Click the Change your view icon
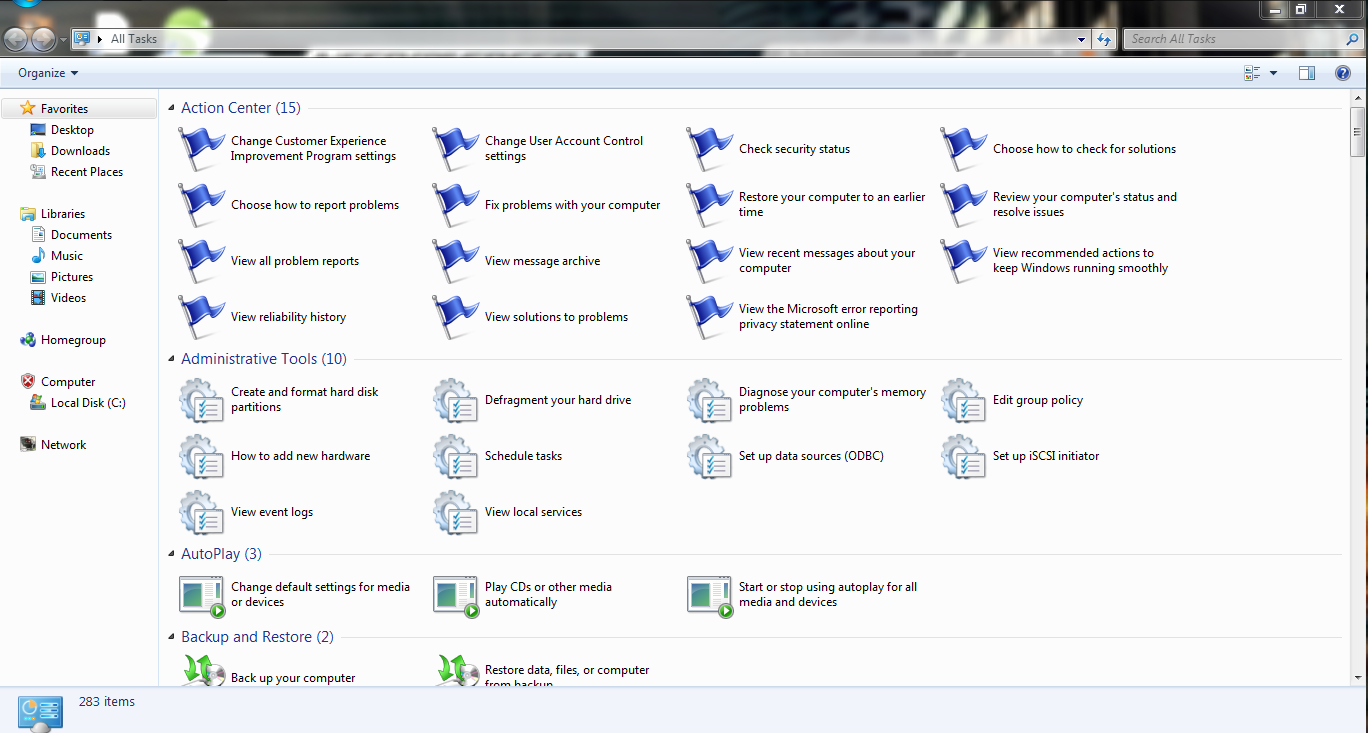The height and width of the screenshot is (733, 1368). coord(1252,73)
